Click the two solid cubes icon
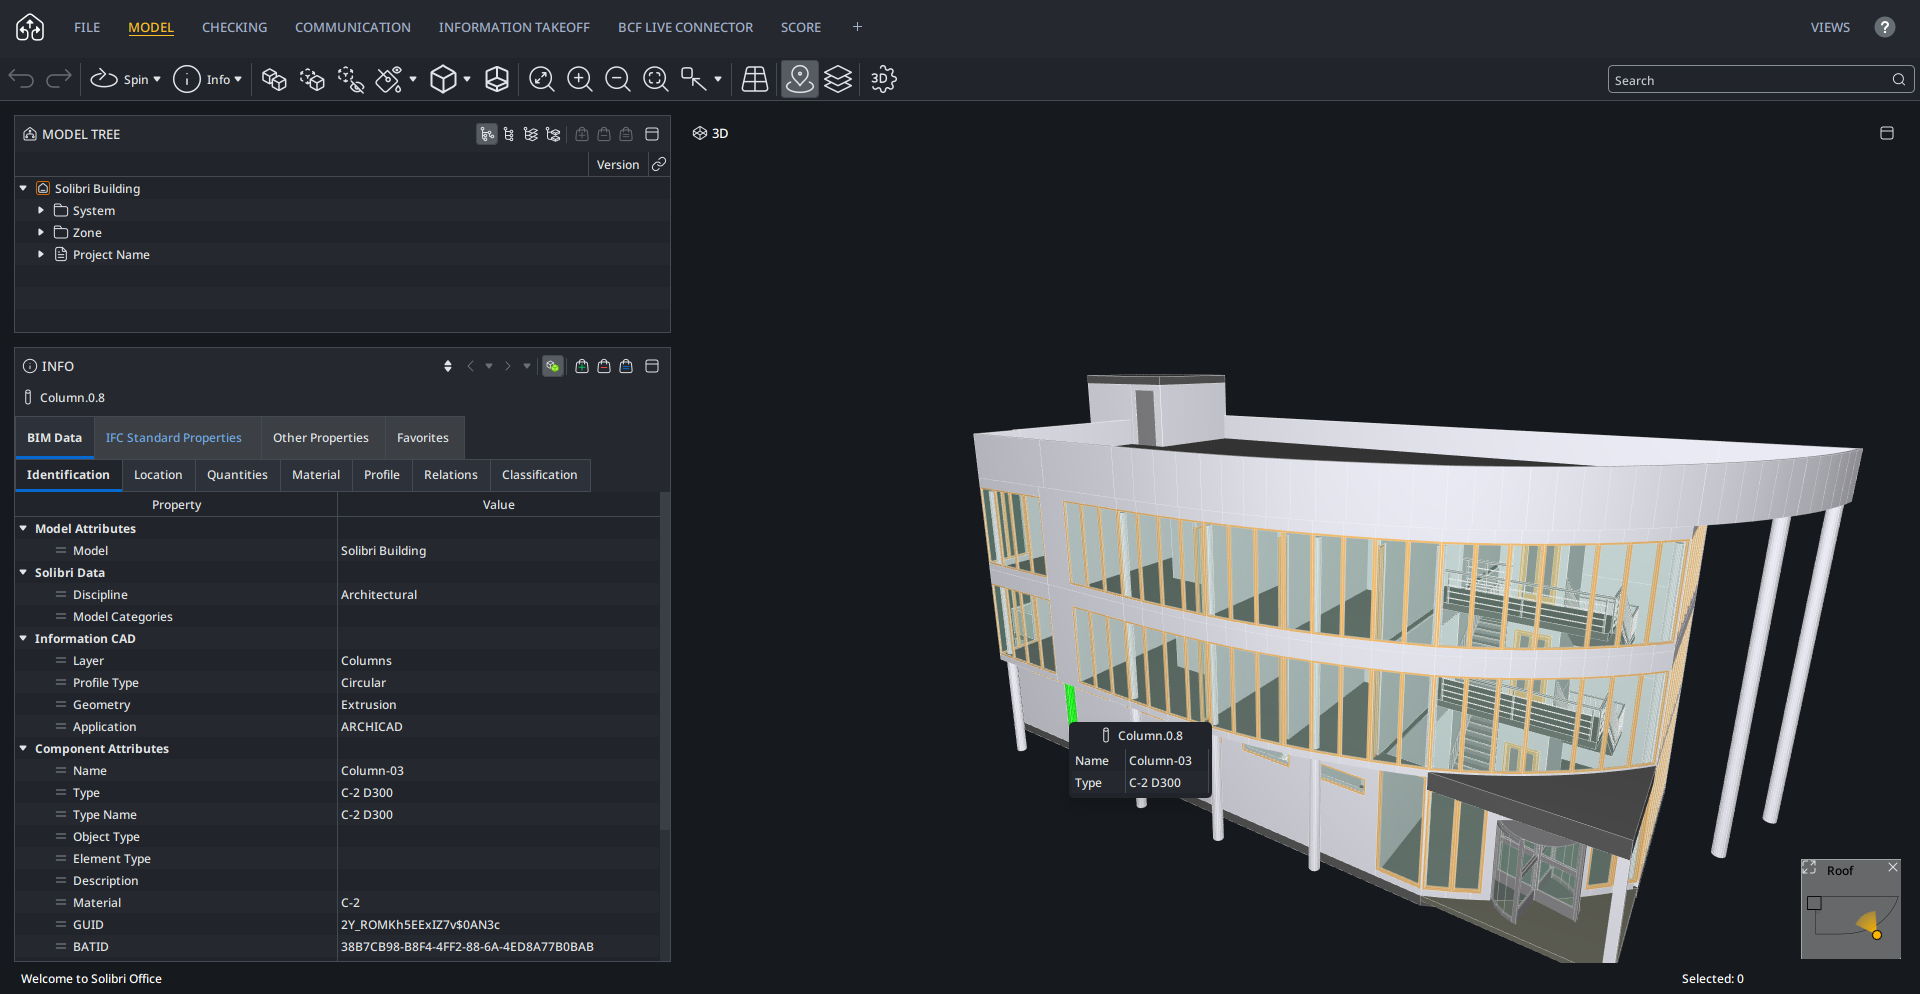 click(274, 79)
